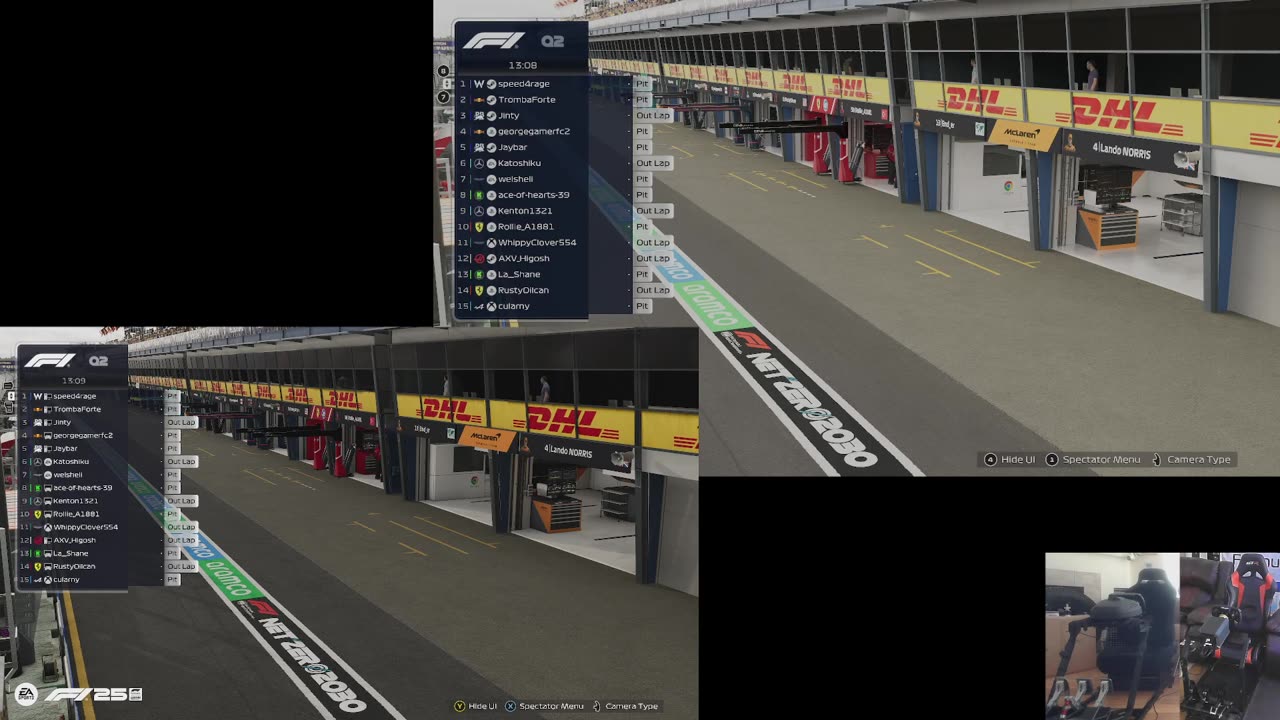The width and height of the screenshot is (1280, 720).
Task: Select driver speed4rage in upper leaderboard
Action: tap(524, 84)
